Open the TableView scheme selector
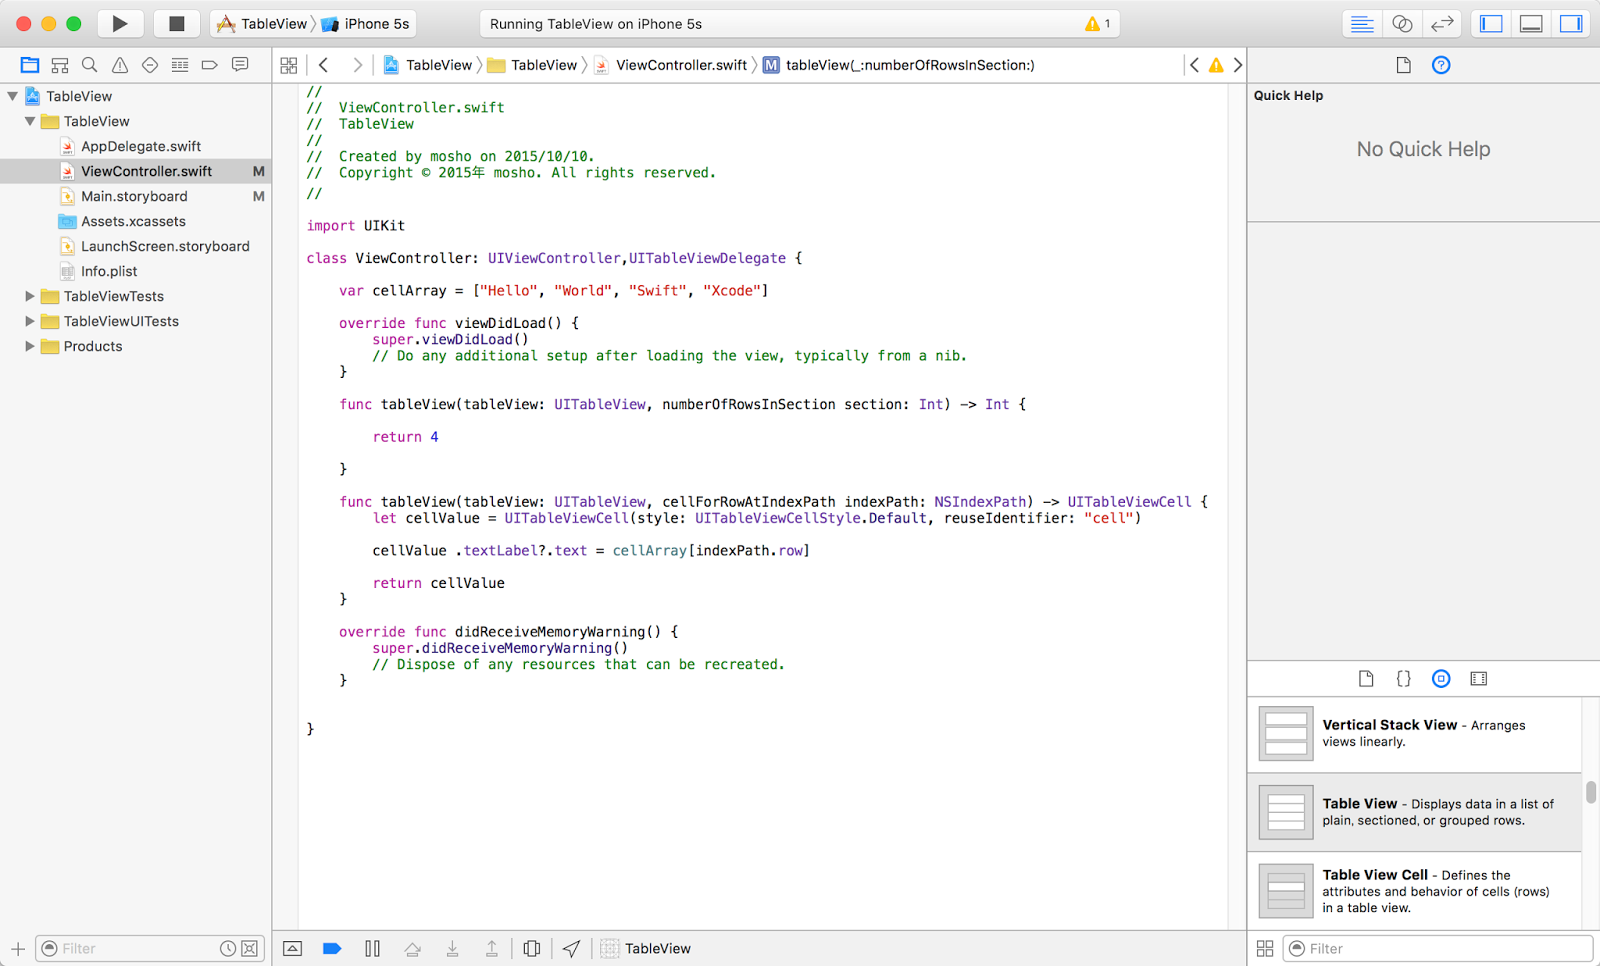The width and height of the screenshot is (1600, 966). pos(264,24)
